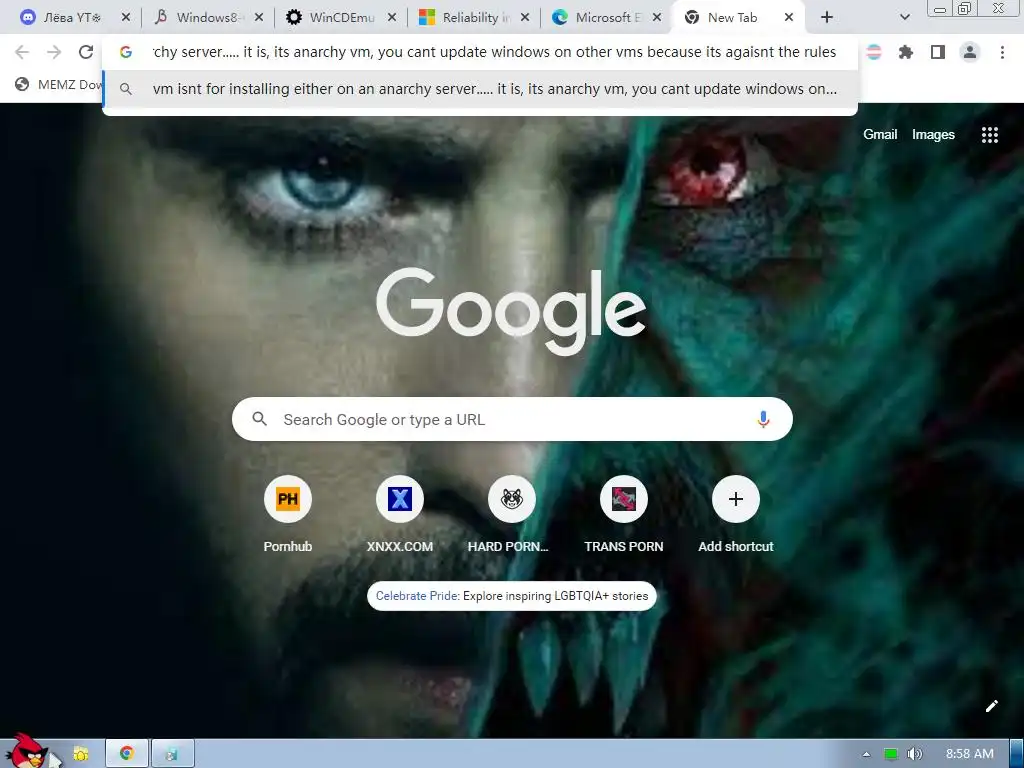Open the Extensions puzzle icon
The height and width of the screenshot is (768, 1024).
pos(906,52)
